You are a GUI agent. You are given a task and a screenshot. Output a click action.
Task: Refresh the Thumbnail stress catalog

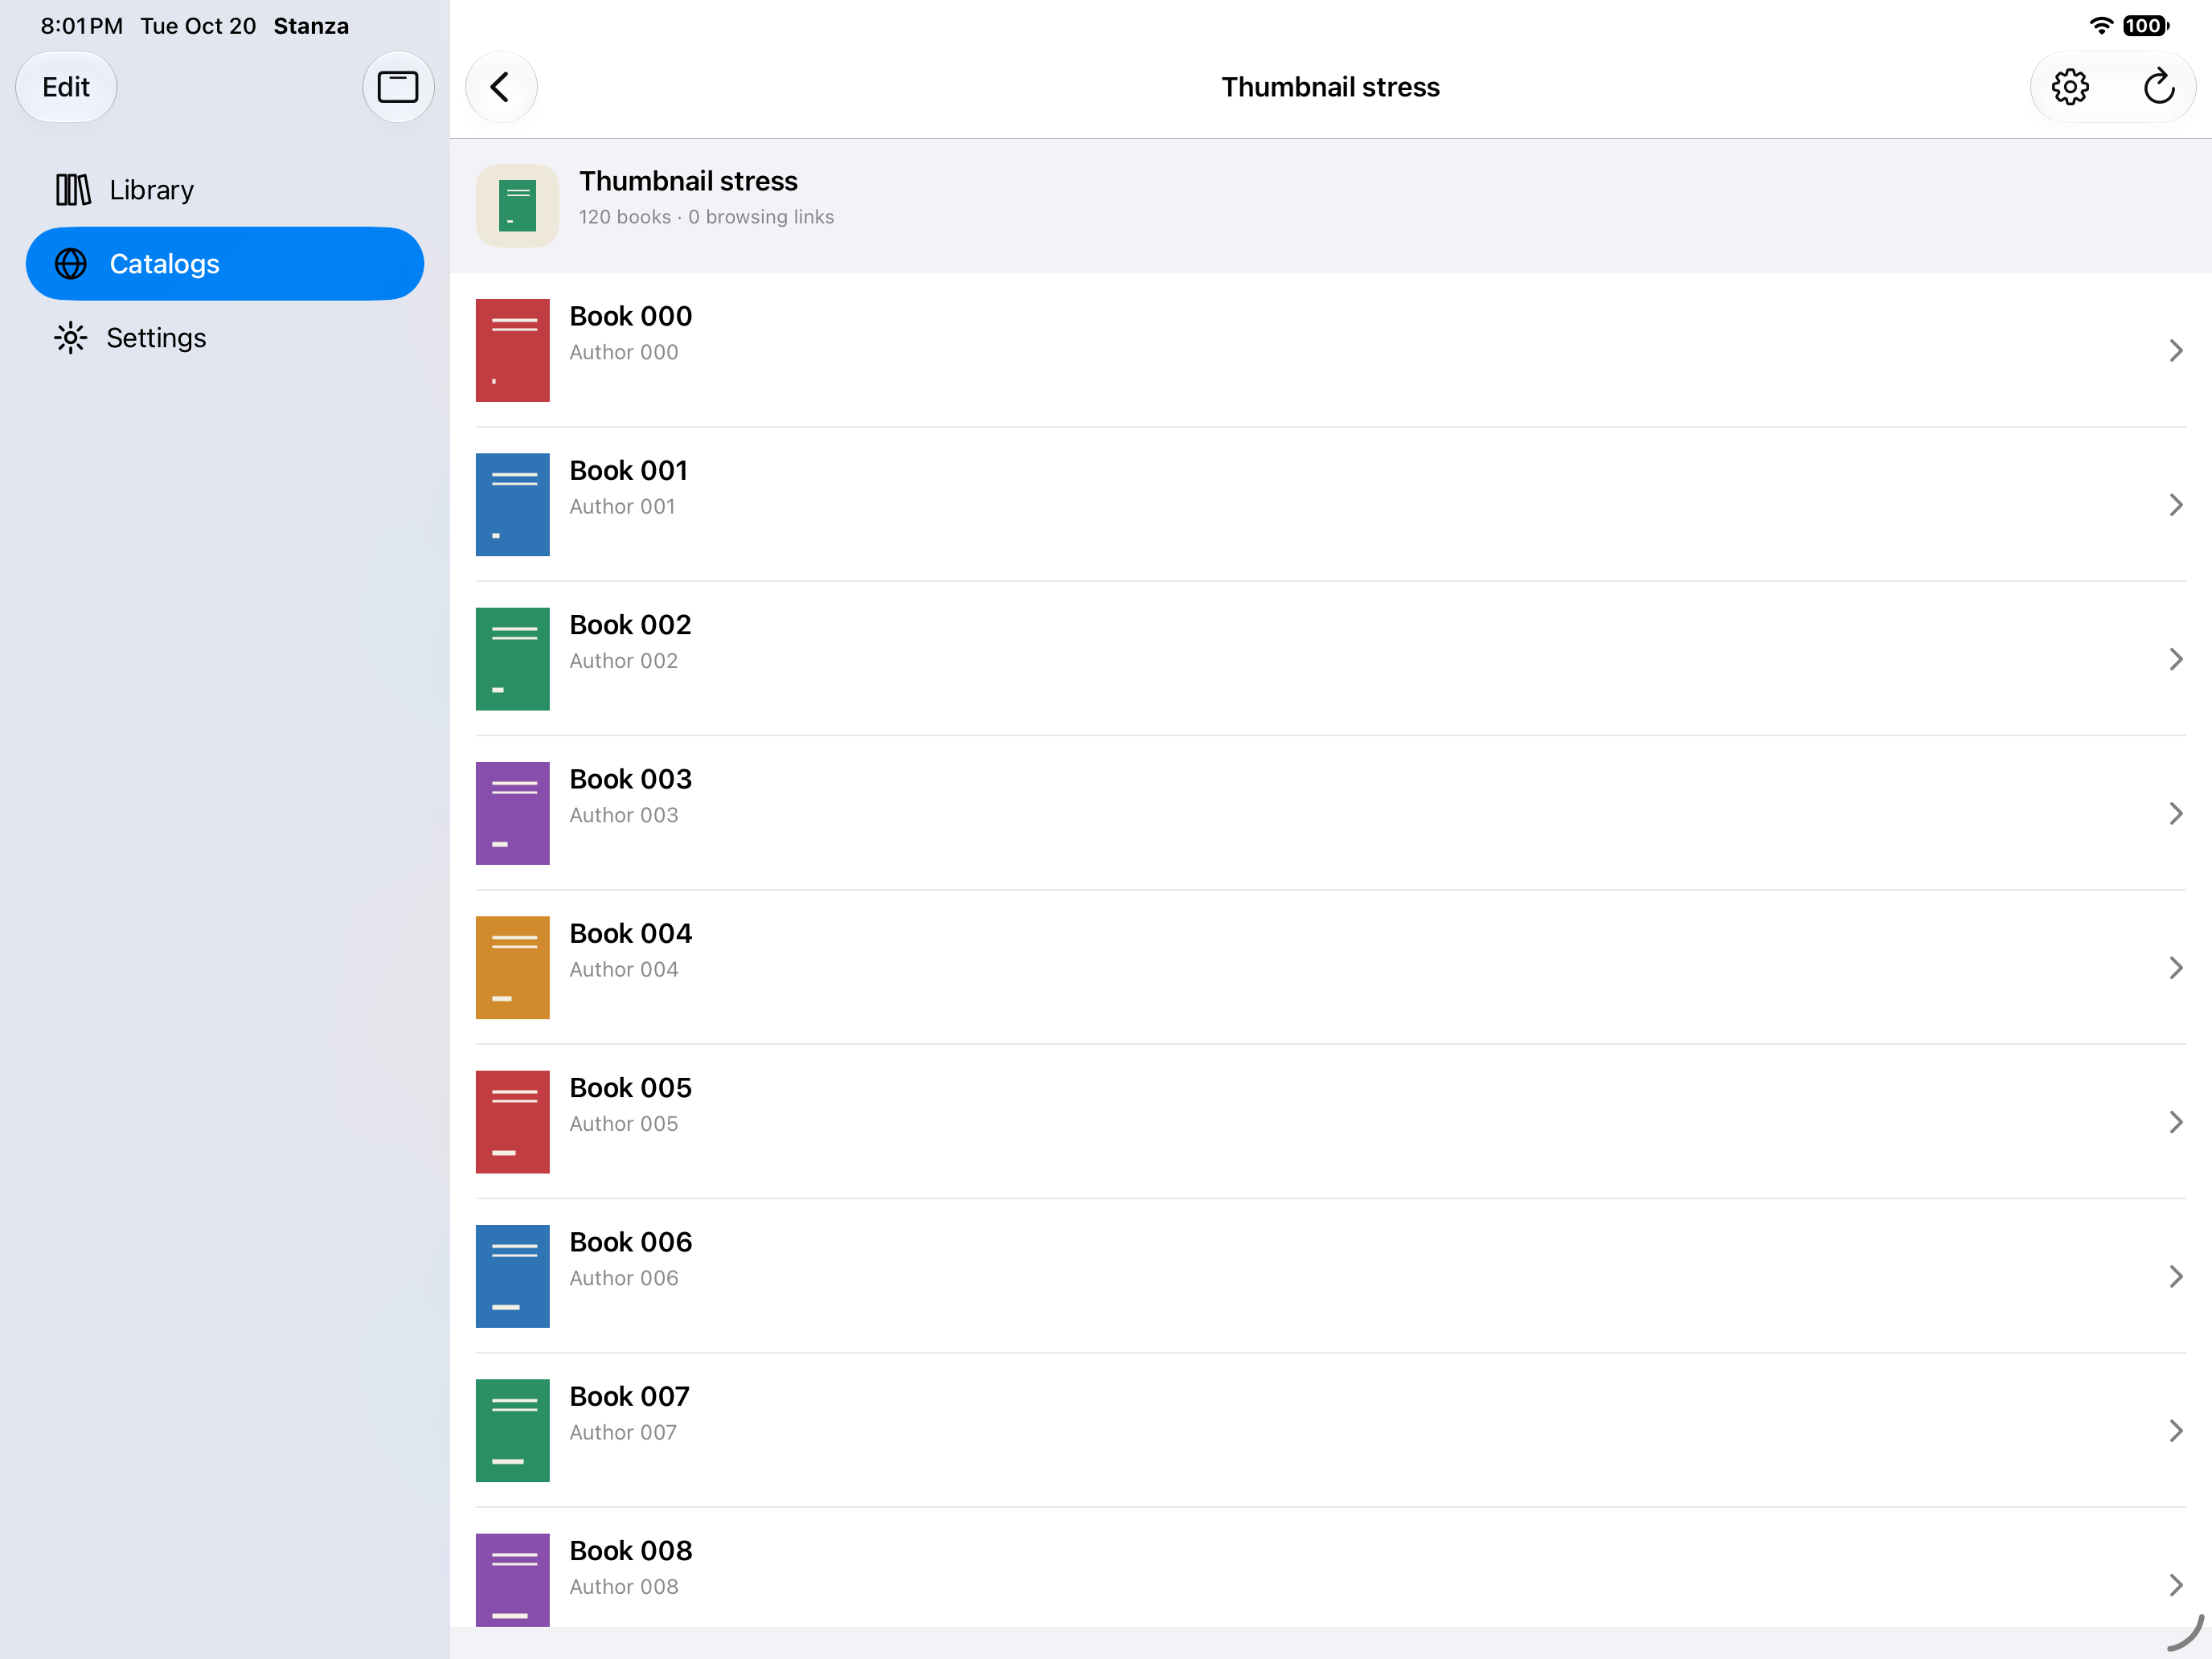[2158, 87]
